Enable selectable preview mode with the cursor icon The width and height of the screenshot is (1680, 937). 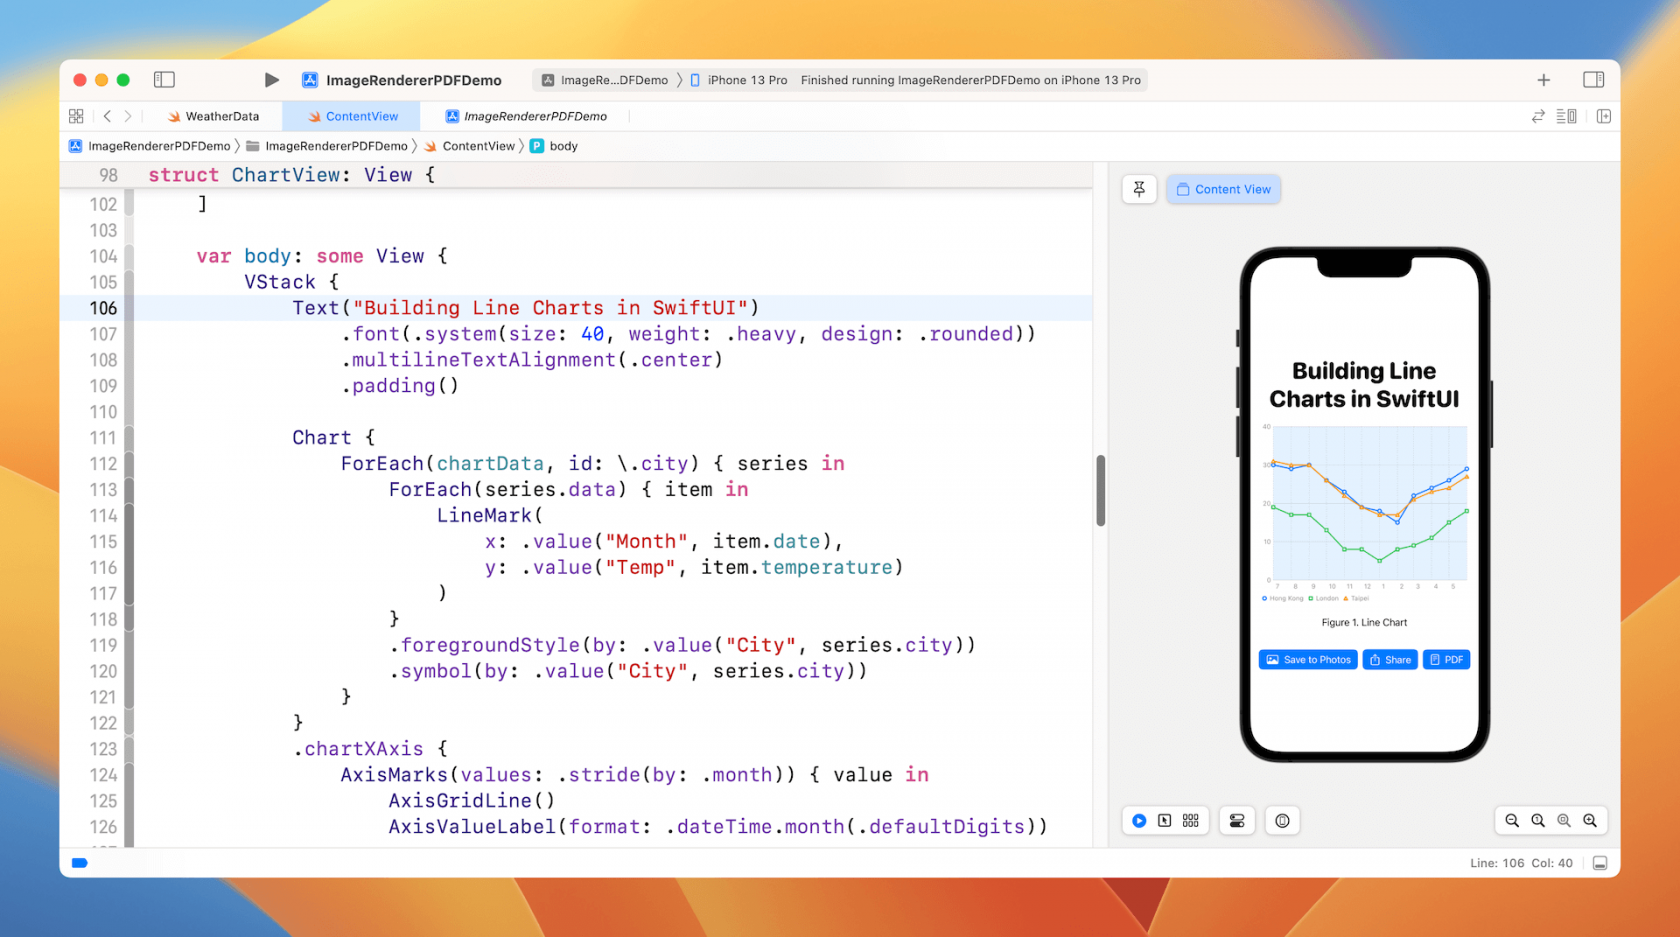[1165, 820]
